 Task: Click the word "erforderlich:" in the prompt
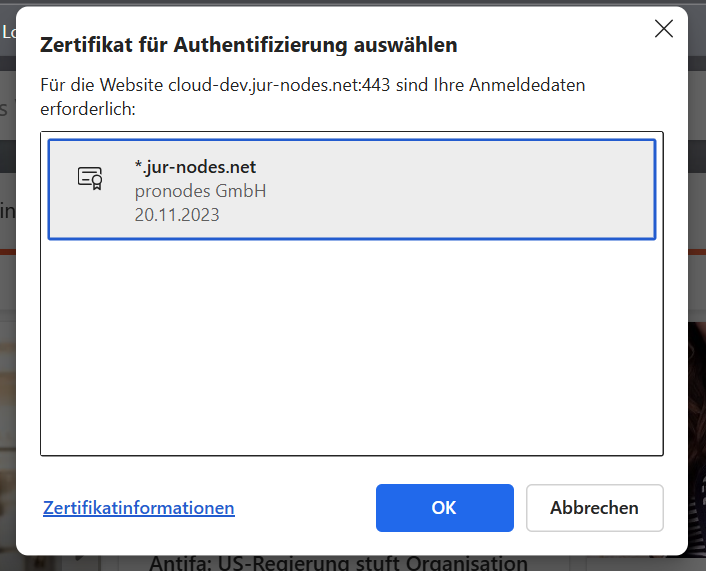(87, 108)
